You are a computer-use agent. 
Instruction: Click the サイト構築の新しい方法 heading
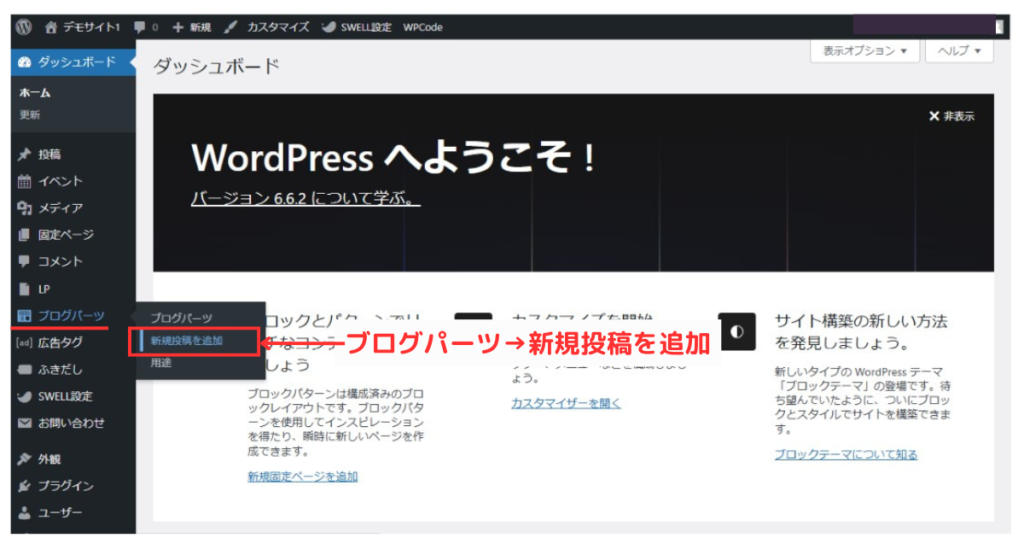pyautogui.click(x=861, y=332)
